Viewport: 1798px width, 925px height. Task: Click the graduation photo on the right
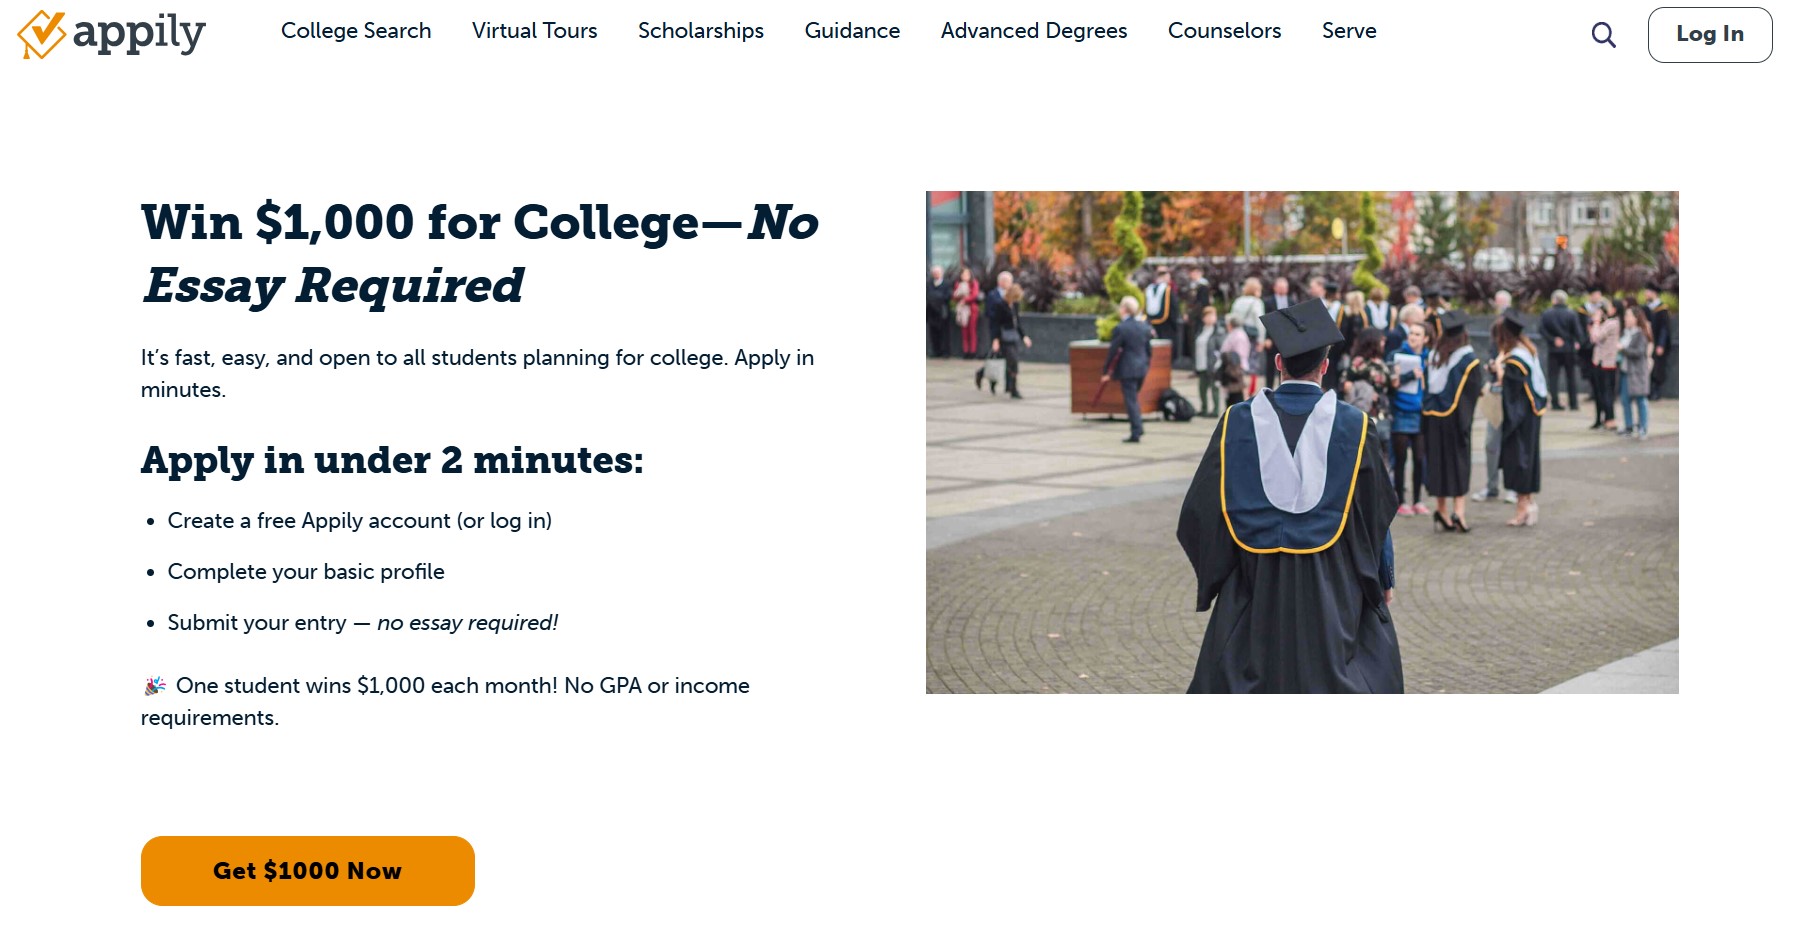point(1302,442)
